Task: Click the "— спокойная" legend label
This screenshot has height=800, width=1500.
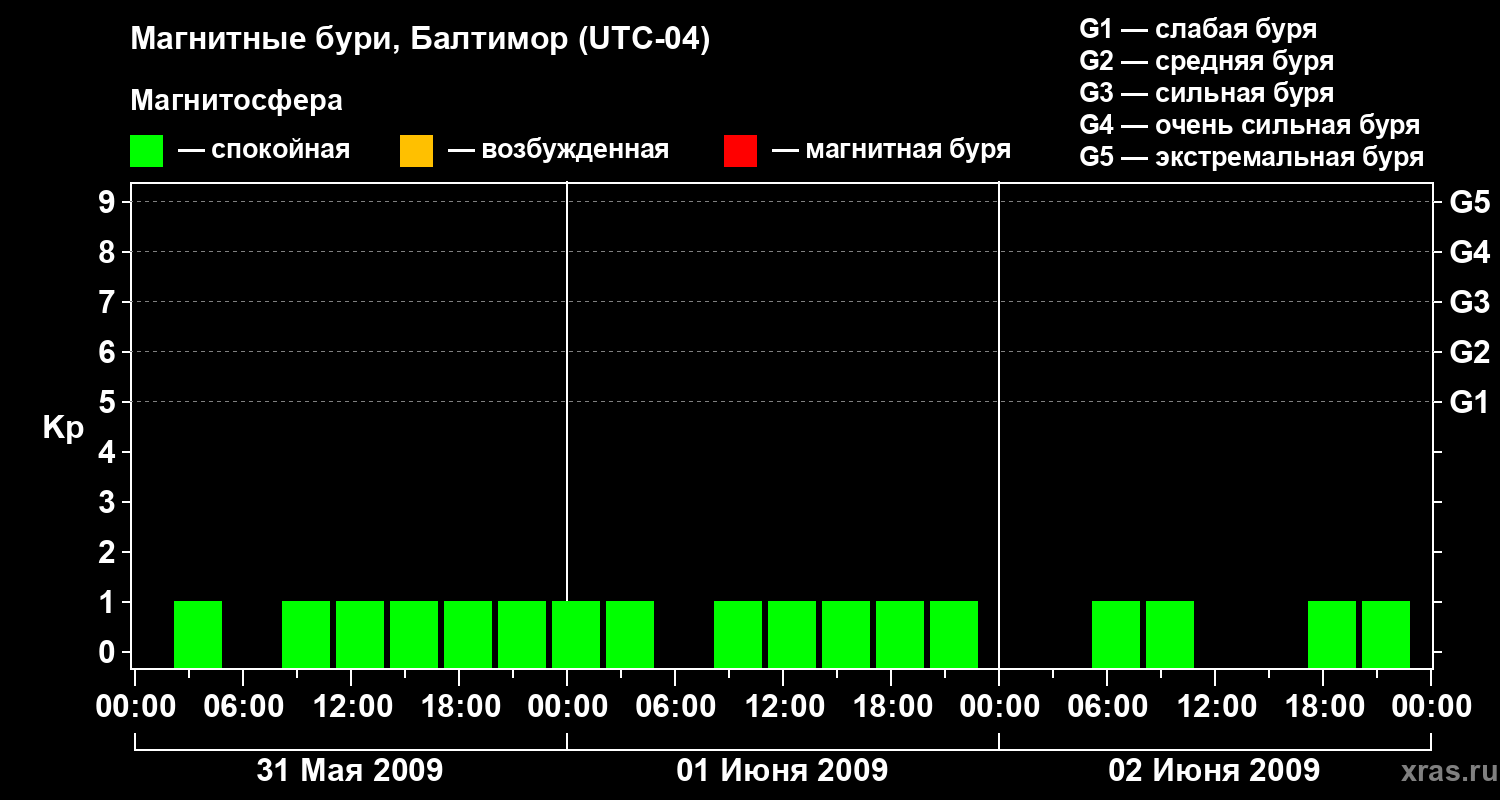Action: (x=264, y=150)
